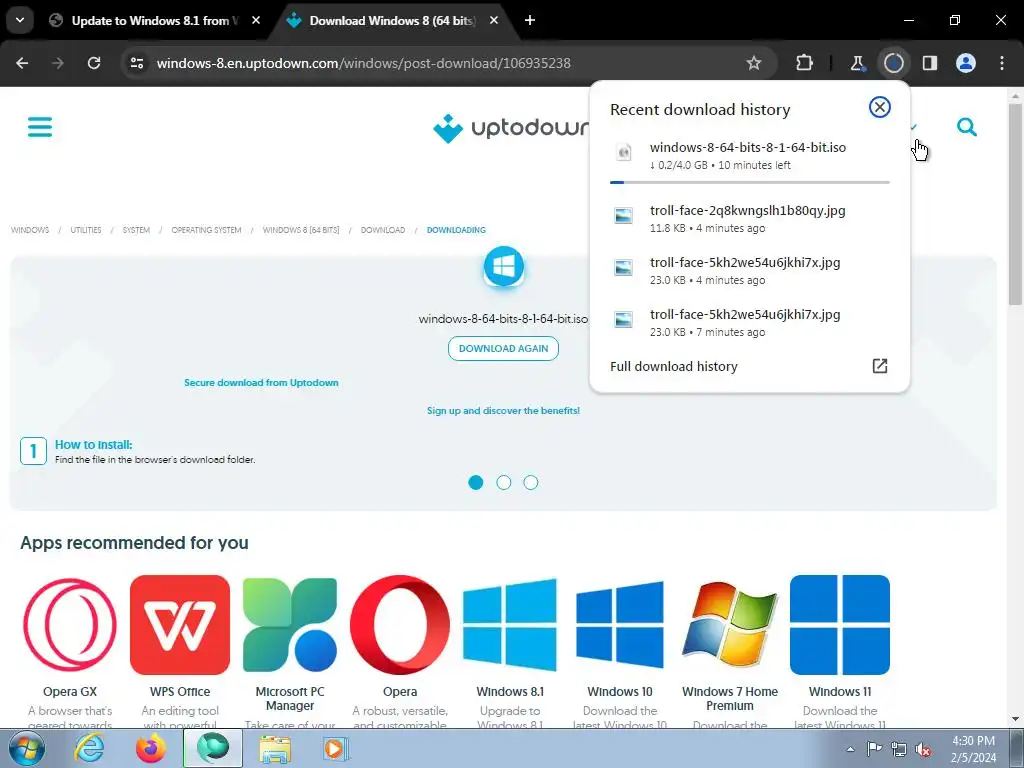Open Secure download from Uptodown link
Viewport: 1024px width, 768px height.
(261, 383)
